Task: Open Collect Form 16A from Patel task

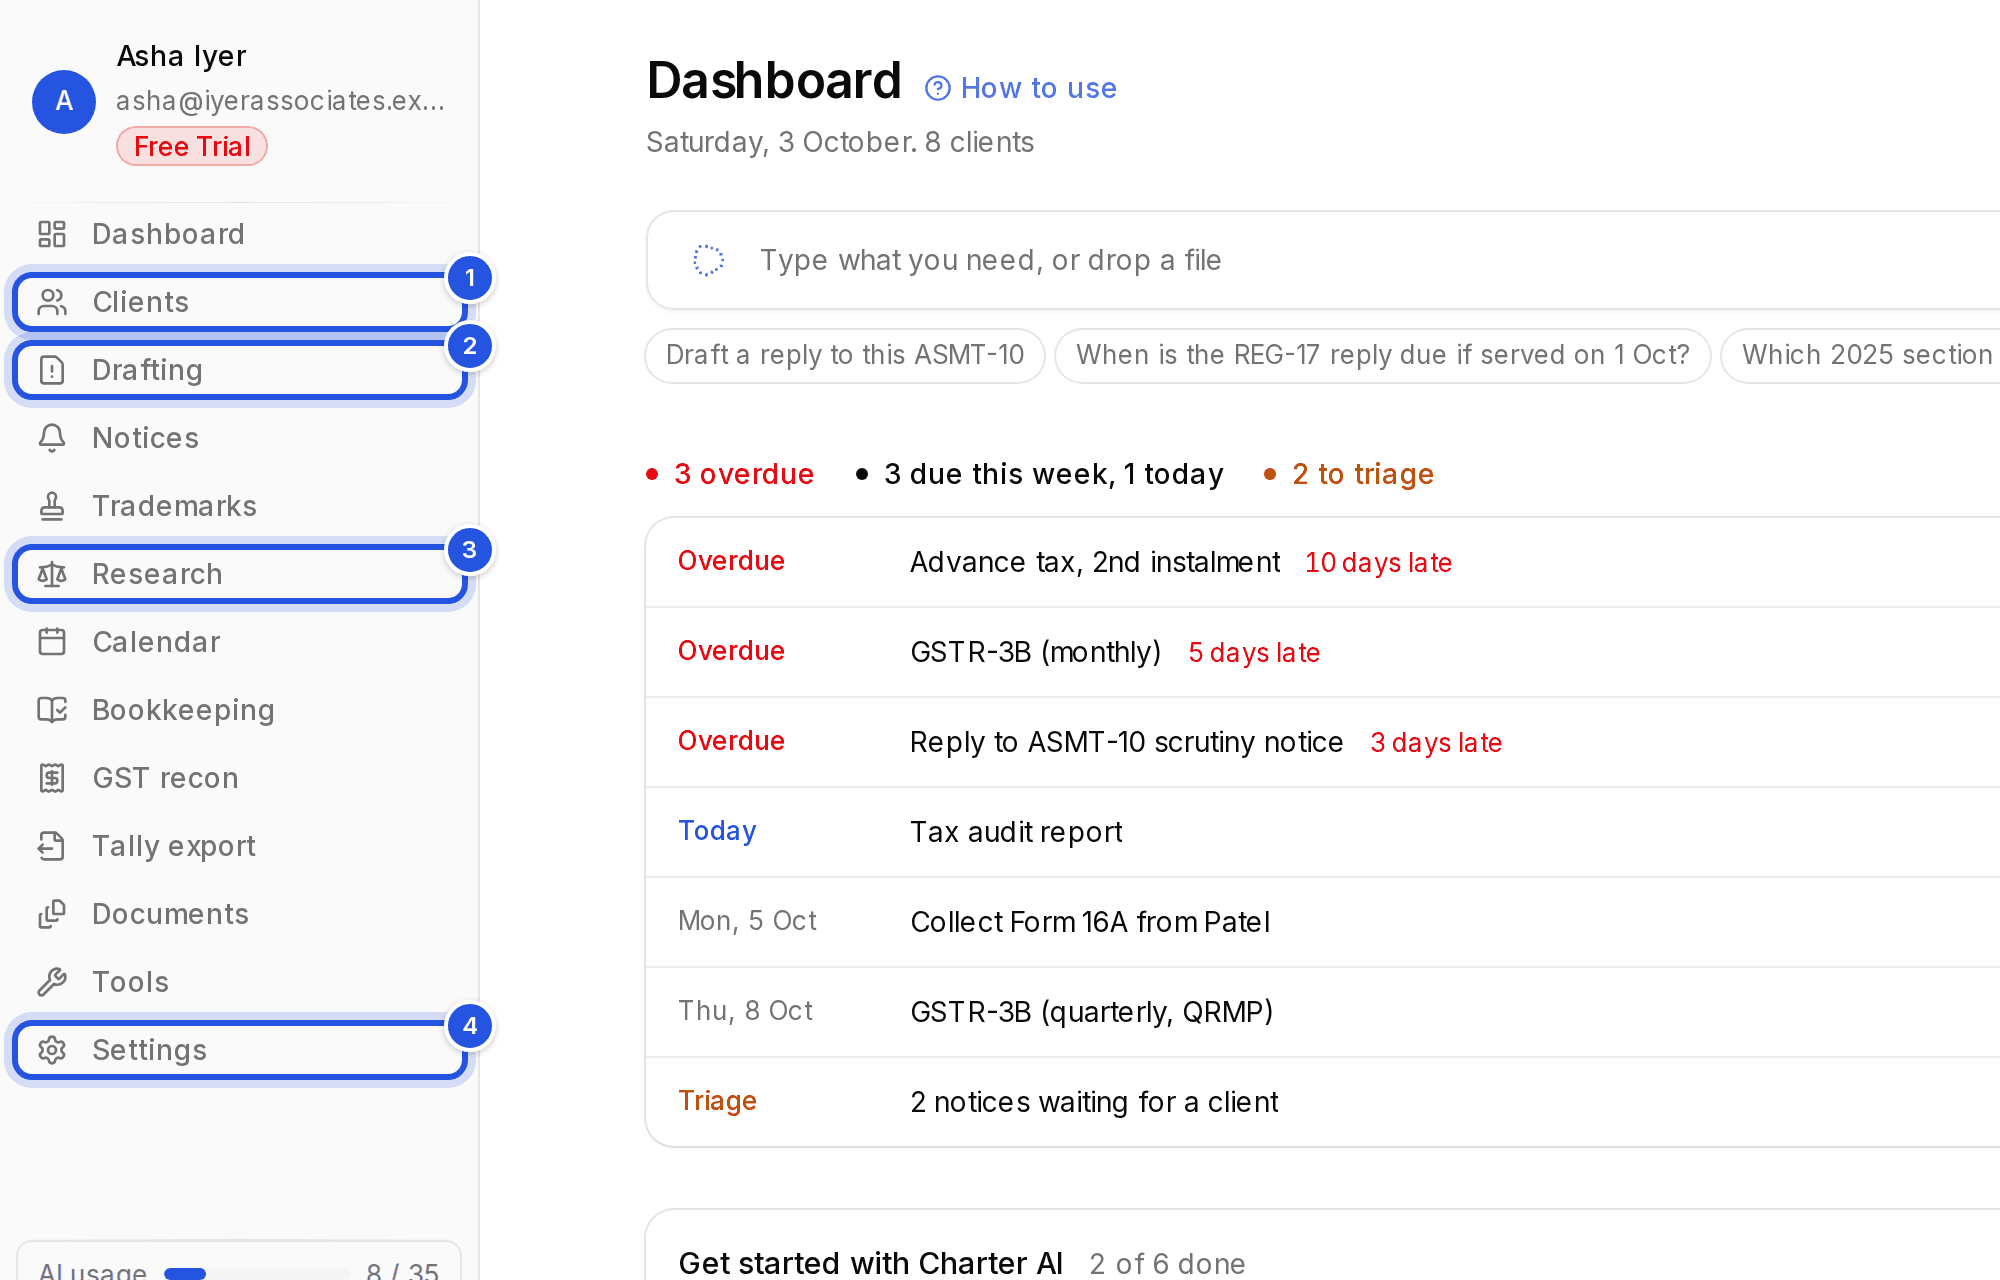Action: [x=1323, y=922]
